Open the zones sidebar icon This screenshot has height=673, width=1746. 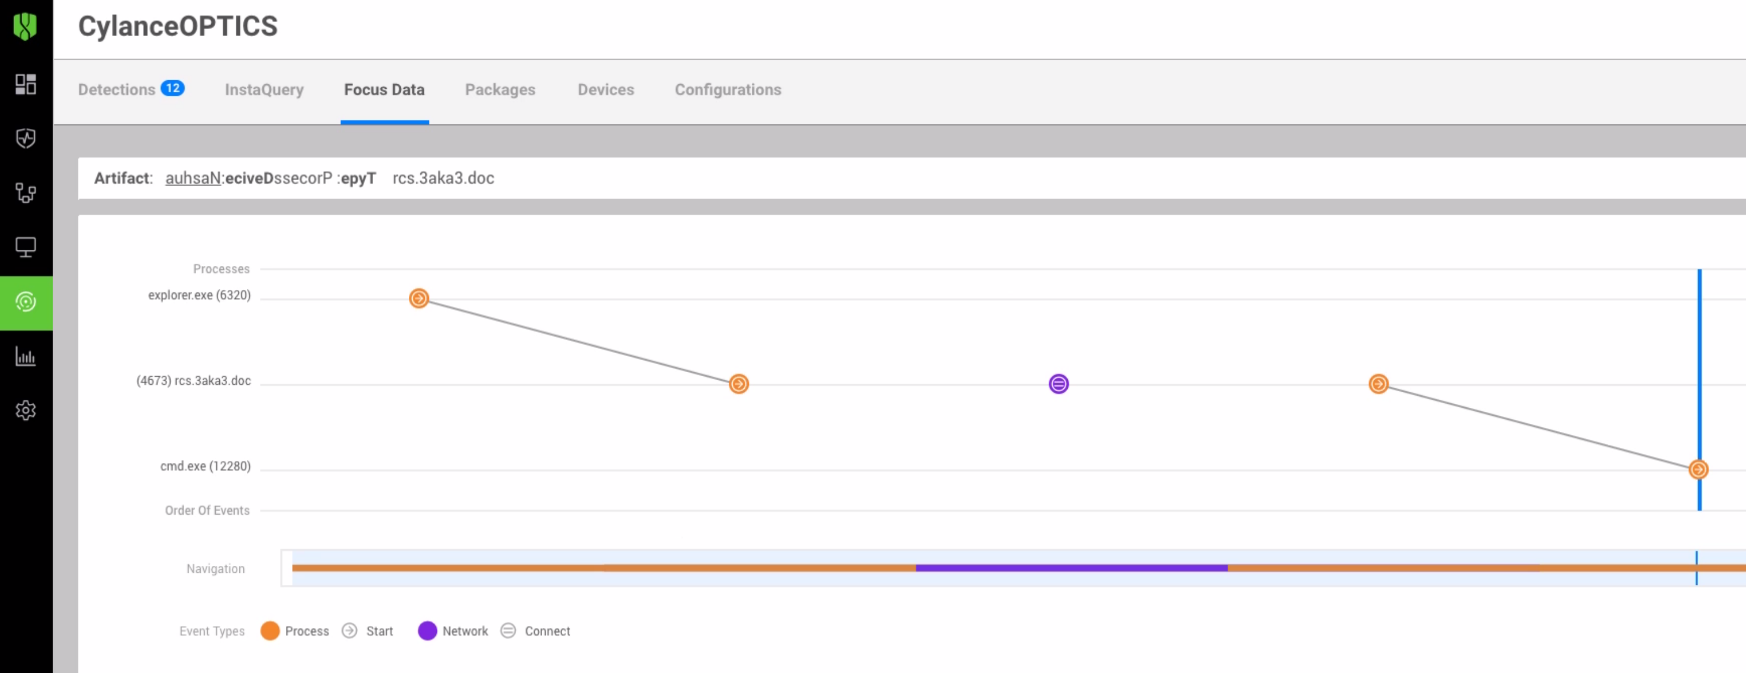26,193
